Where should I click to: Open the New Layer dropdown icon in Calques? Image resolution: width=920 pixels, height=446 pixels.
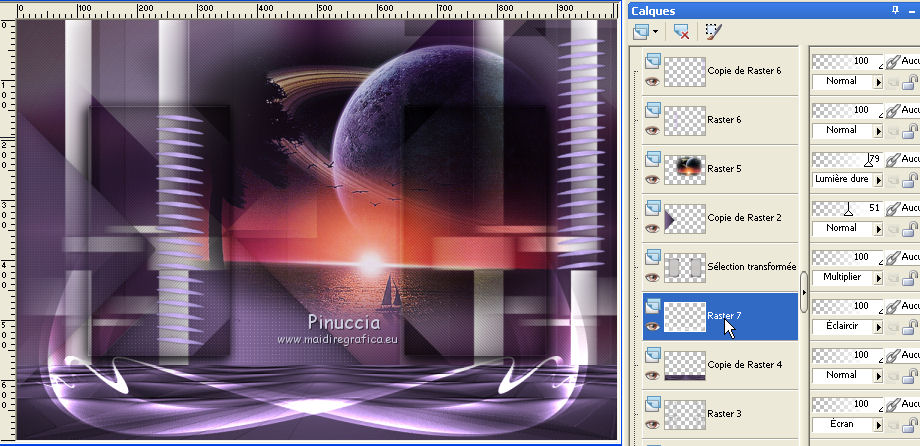(645, 31)
